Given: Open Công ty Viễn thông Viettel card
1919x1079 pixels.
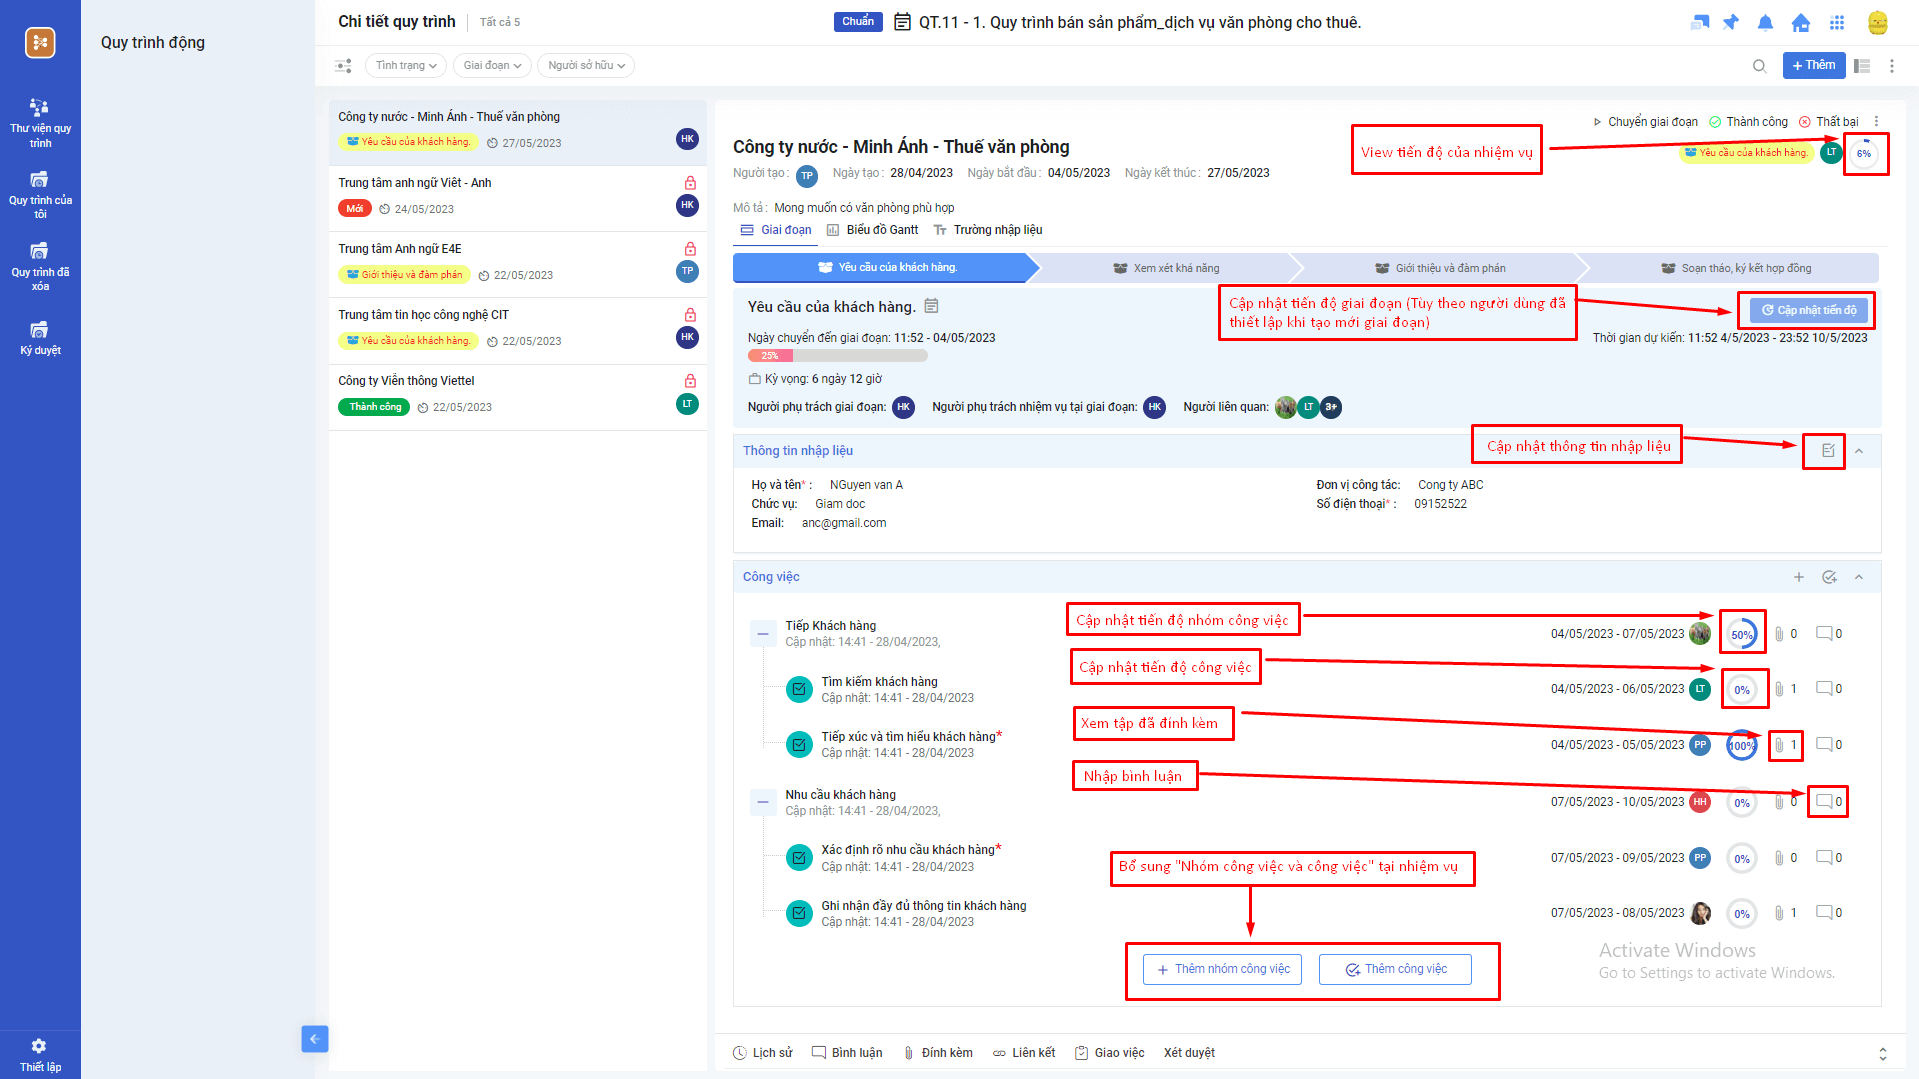Looking at the screenshot, I should 517,396.
